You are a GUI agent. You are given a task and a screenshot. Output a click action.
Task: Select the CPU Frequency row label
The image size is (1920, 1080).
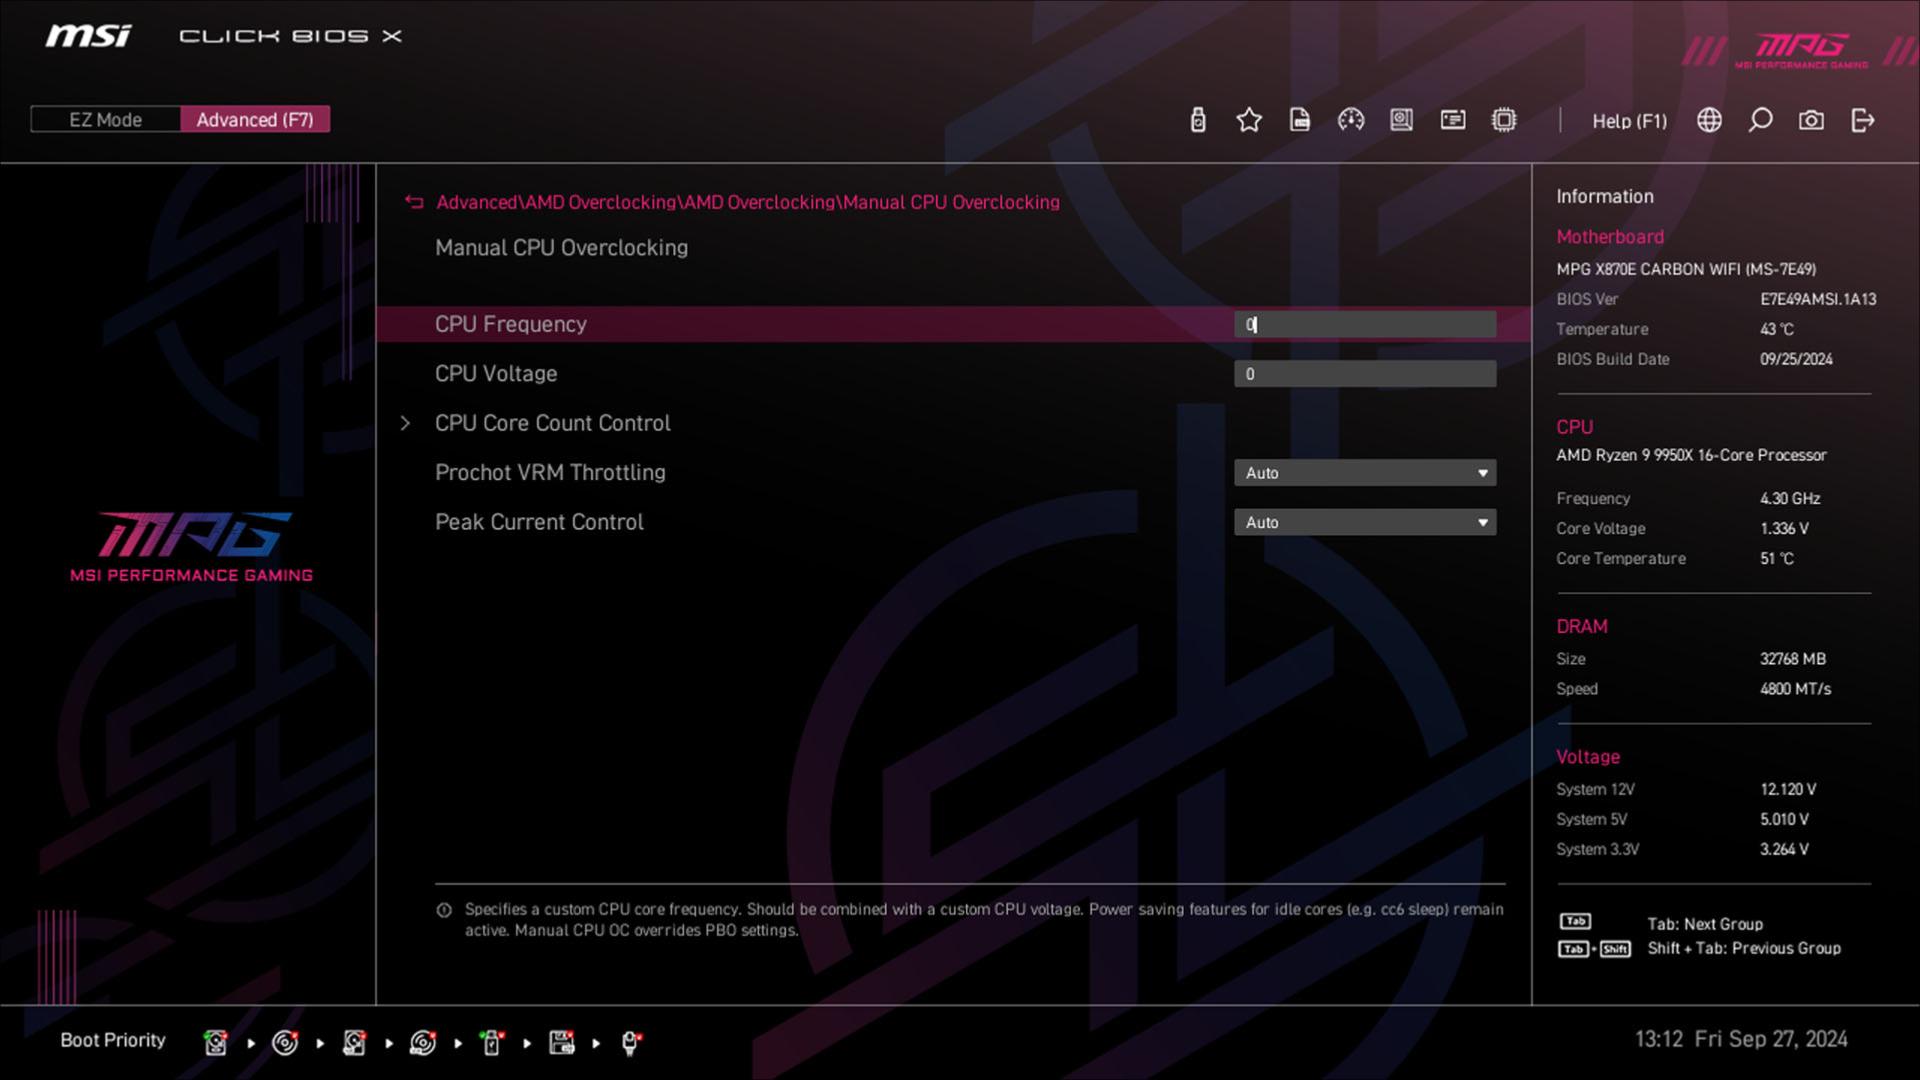(x=510, y=324)
